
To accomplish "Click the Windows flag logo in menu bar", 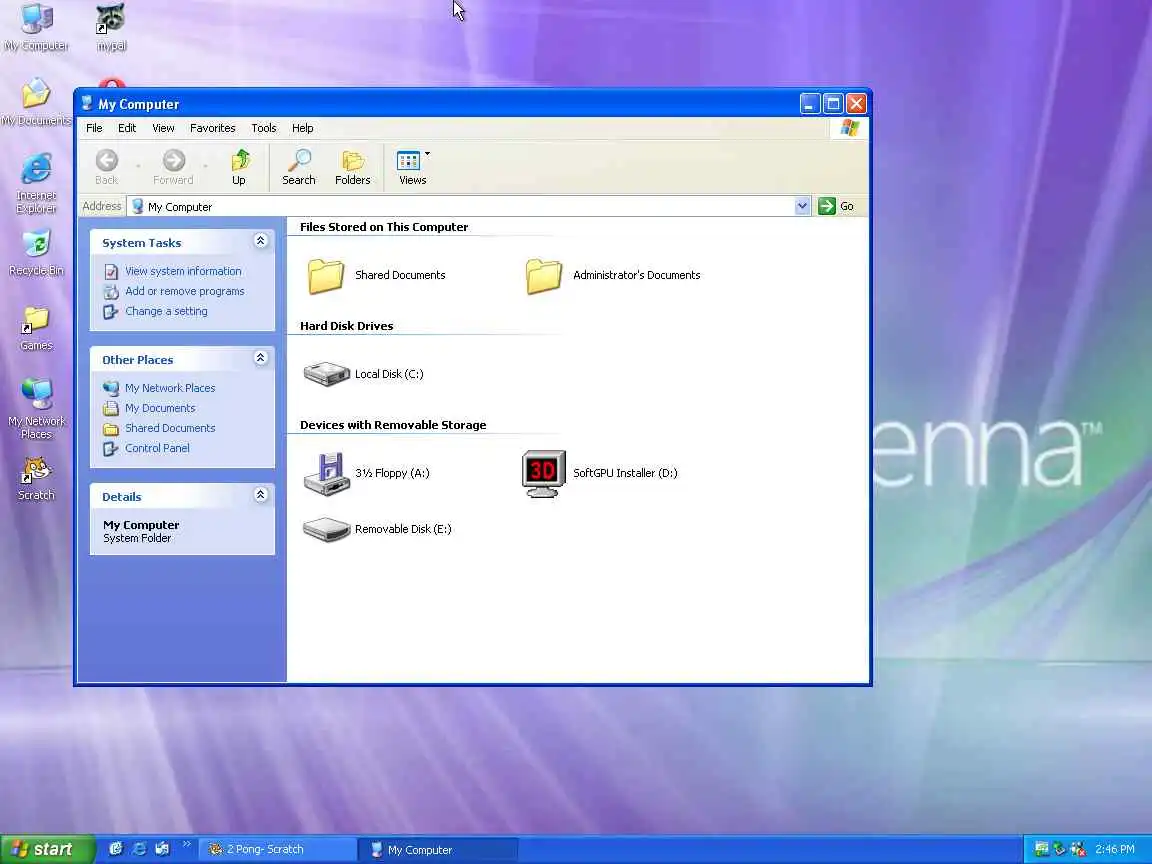I will (849, 128).
